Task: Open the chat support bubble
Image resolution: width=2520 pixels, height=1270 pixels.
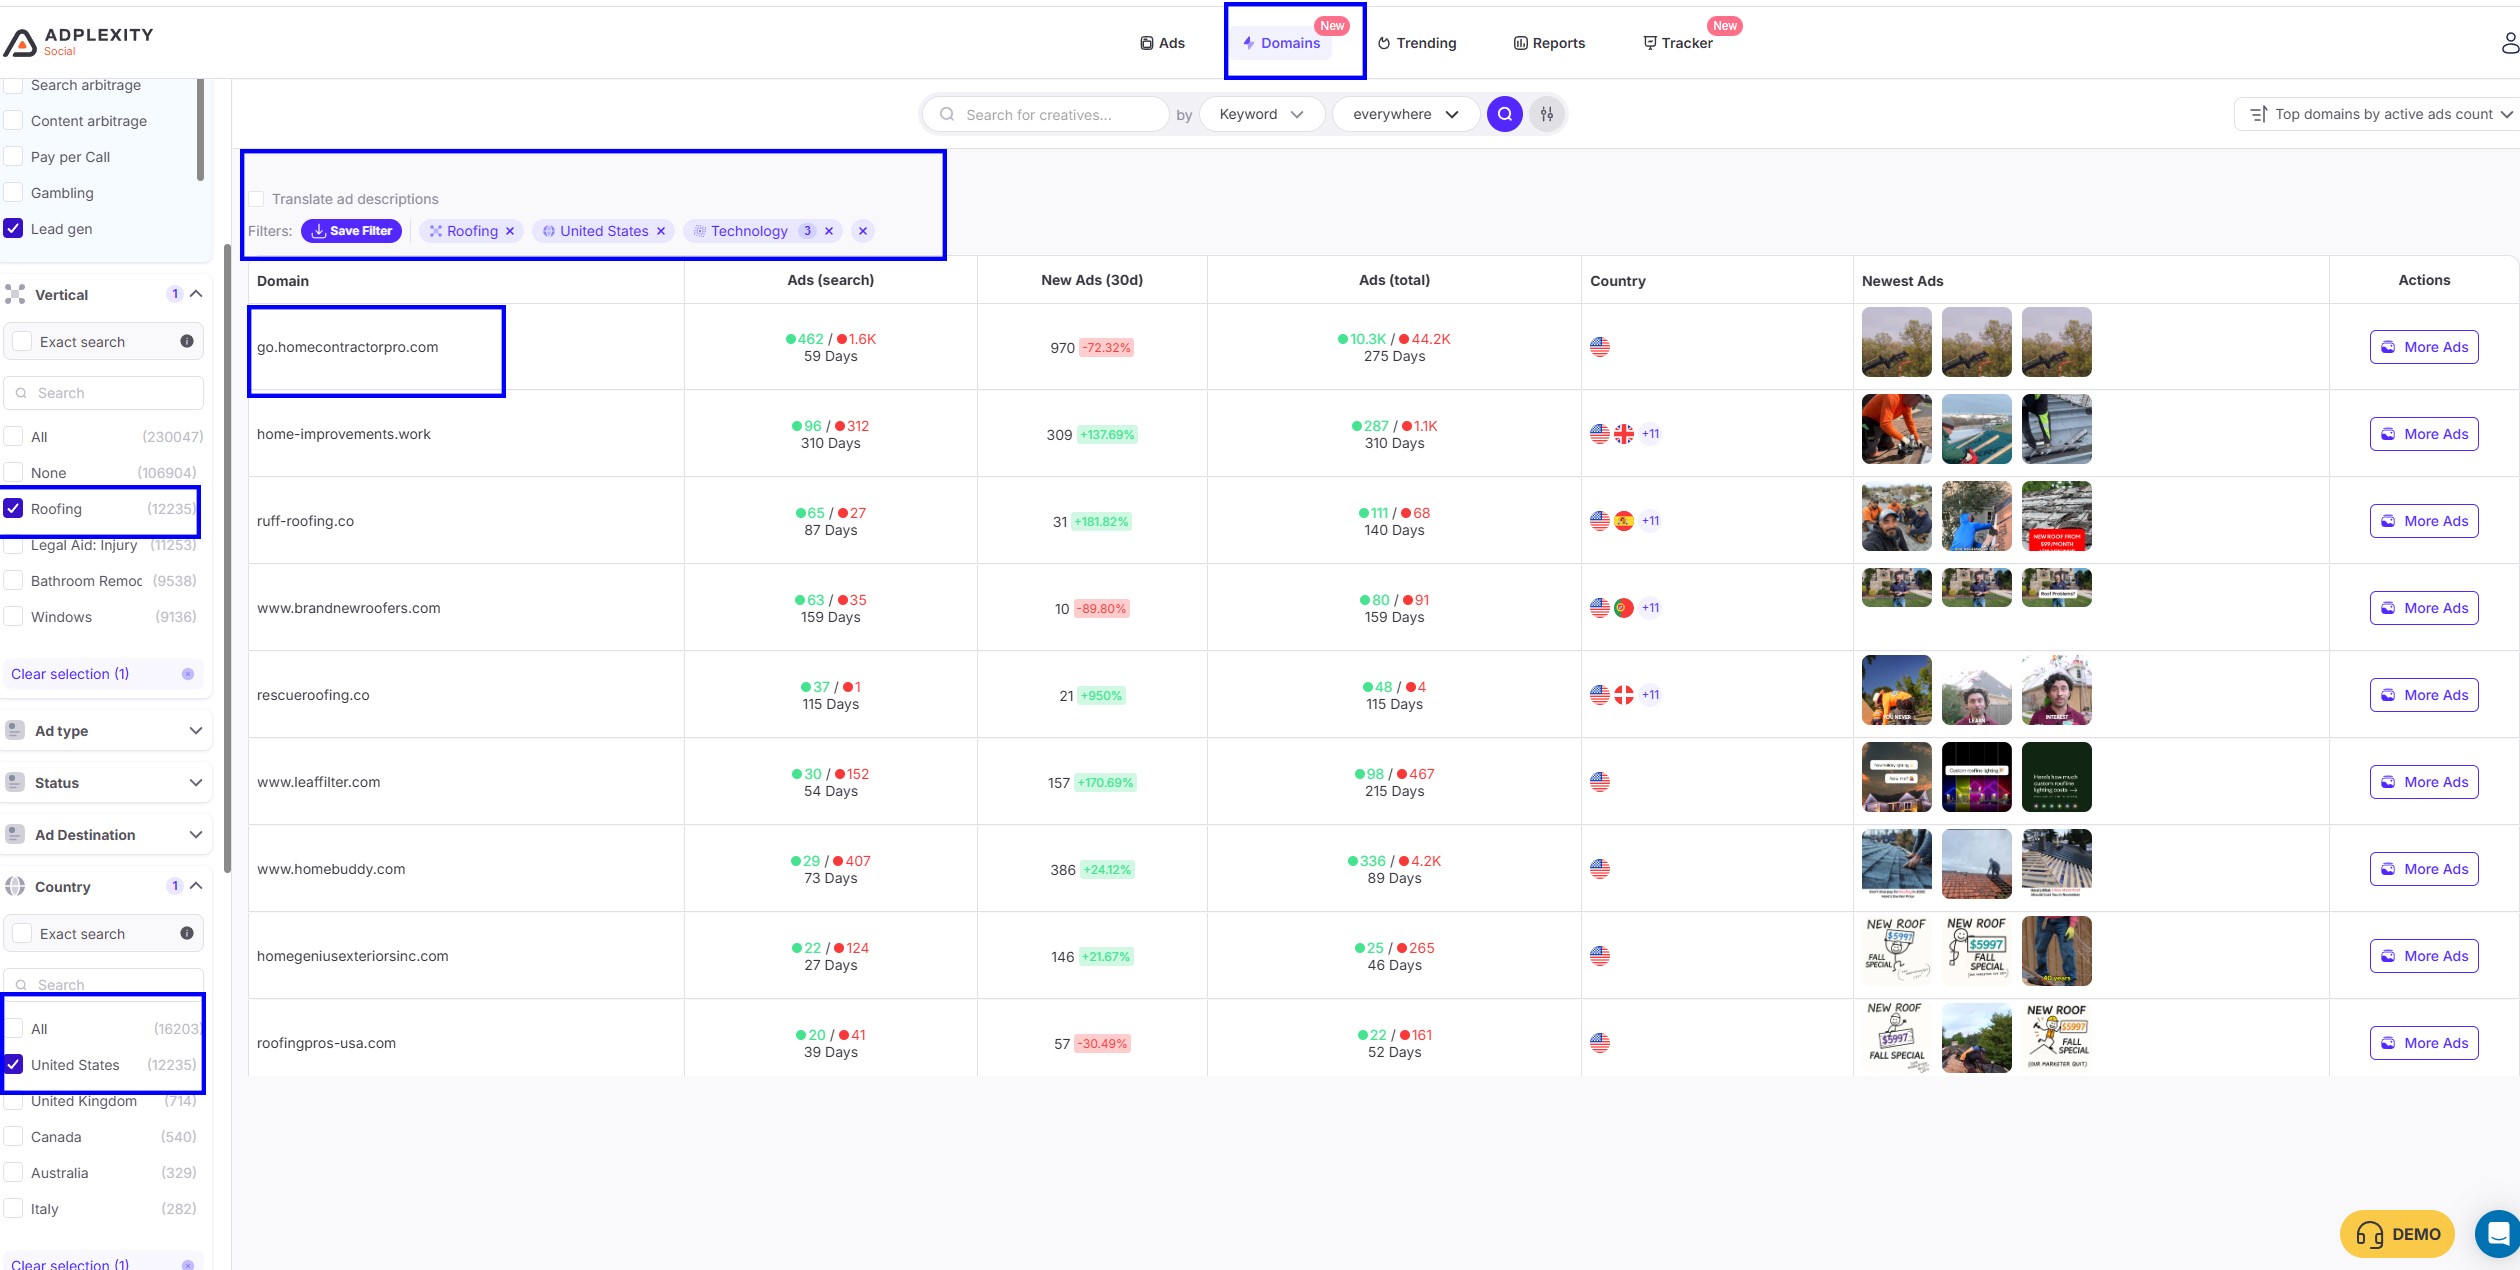Action: click(x=2497, y=1233)
